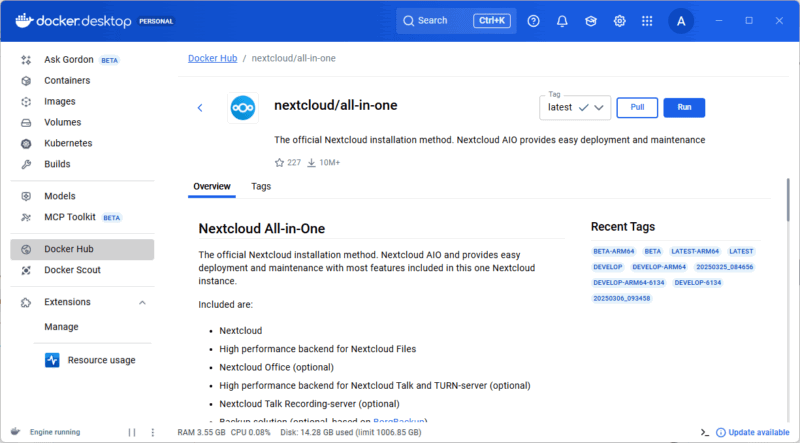Select the DEVELOP-ARM64 recent tag
The image size is (800, 443).
659,267
